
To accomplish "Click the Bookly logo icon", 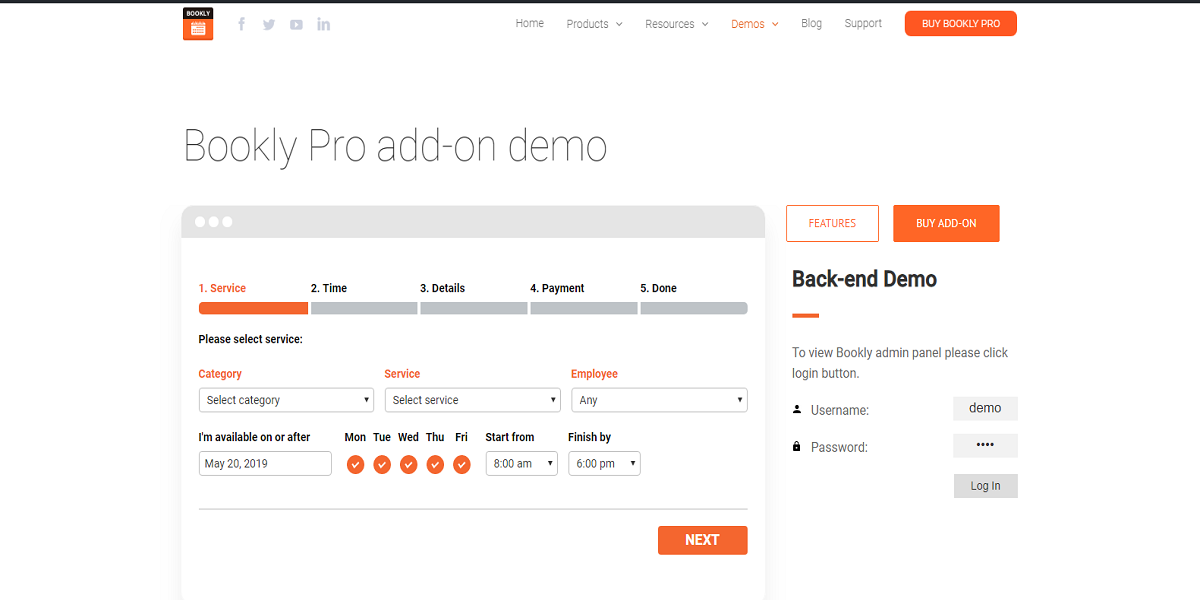I will (198, 24).
